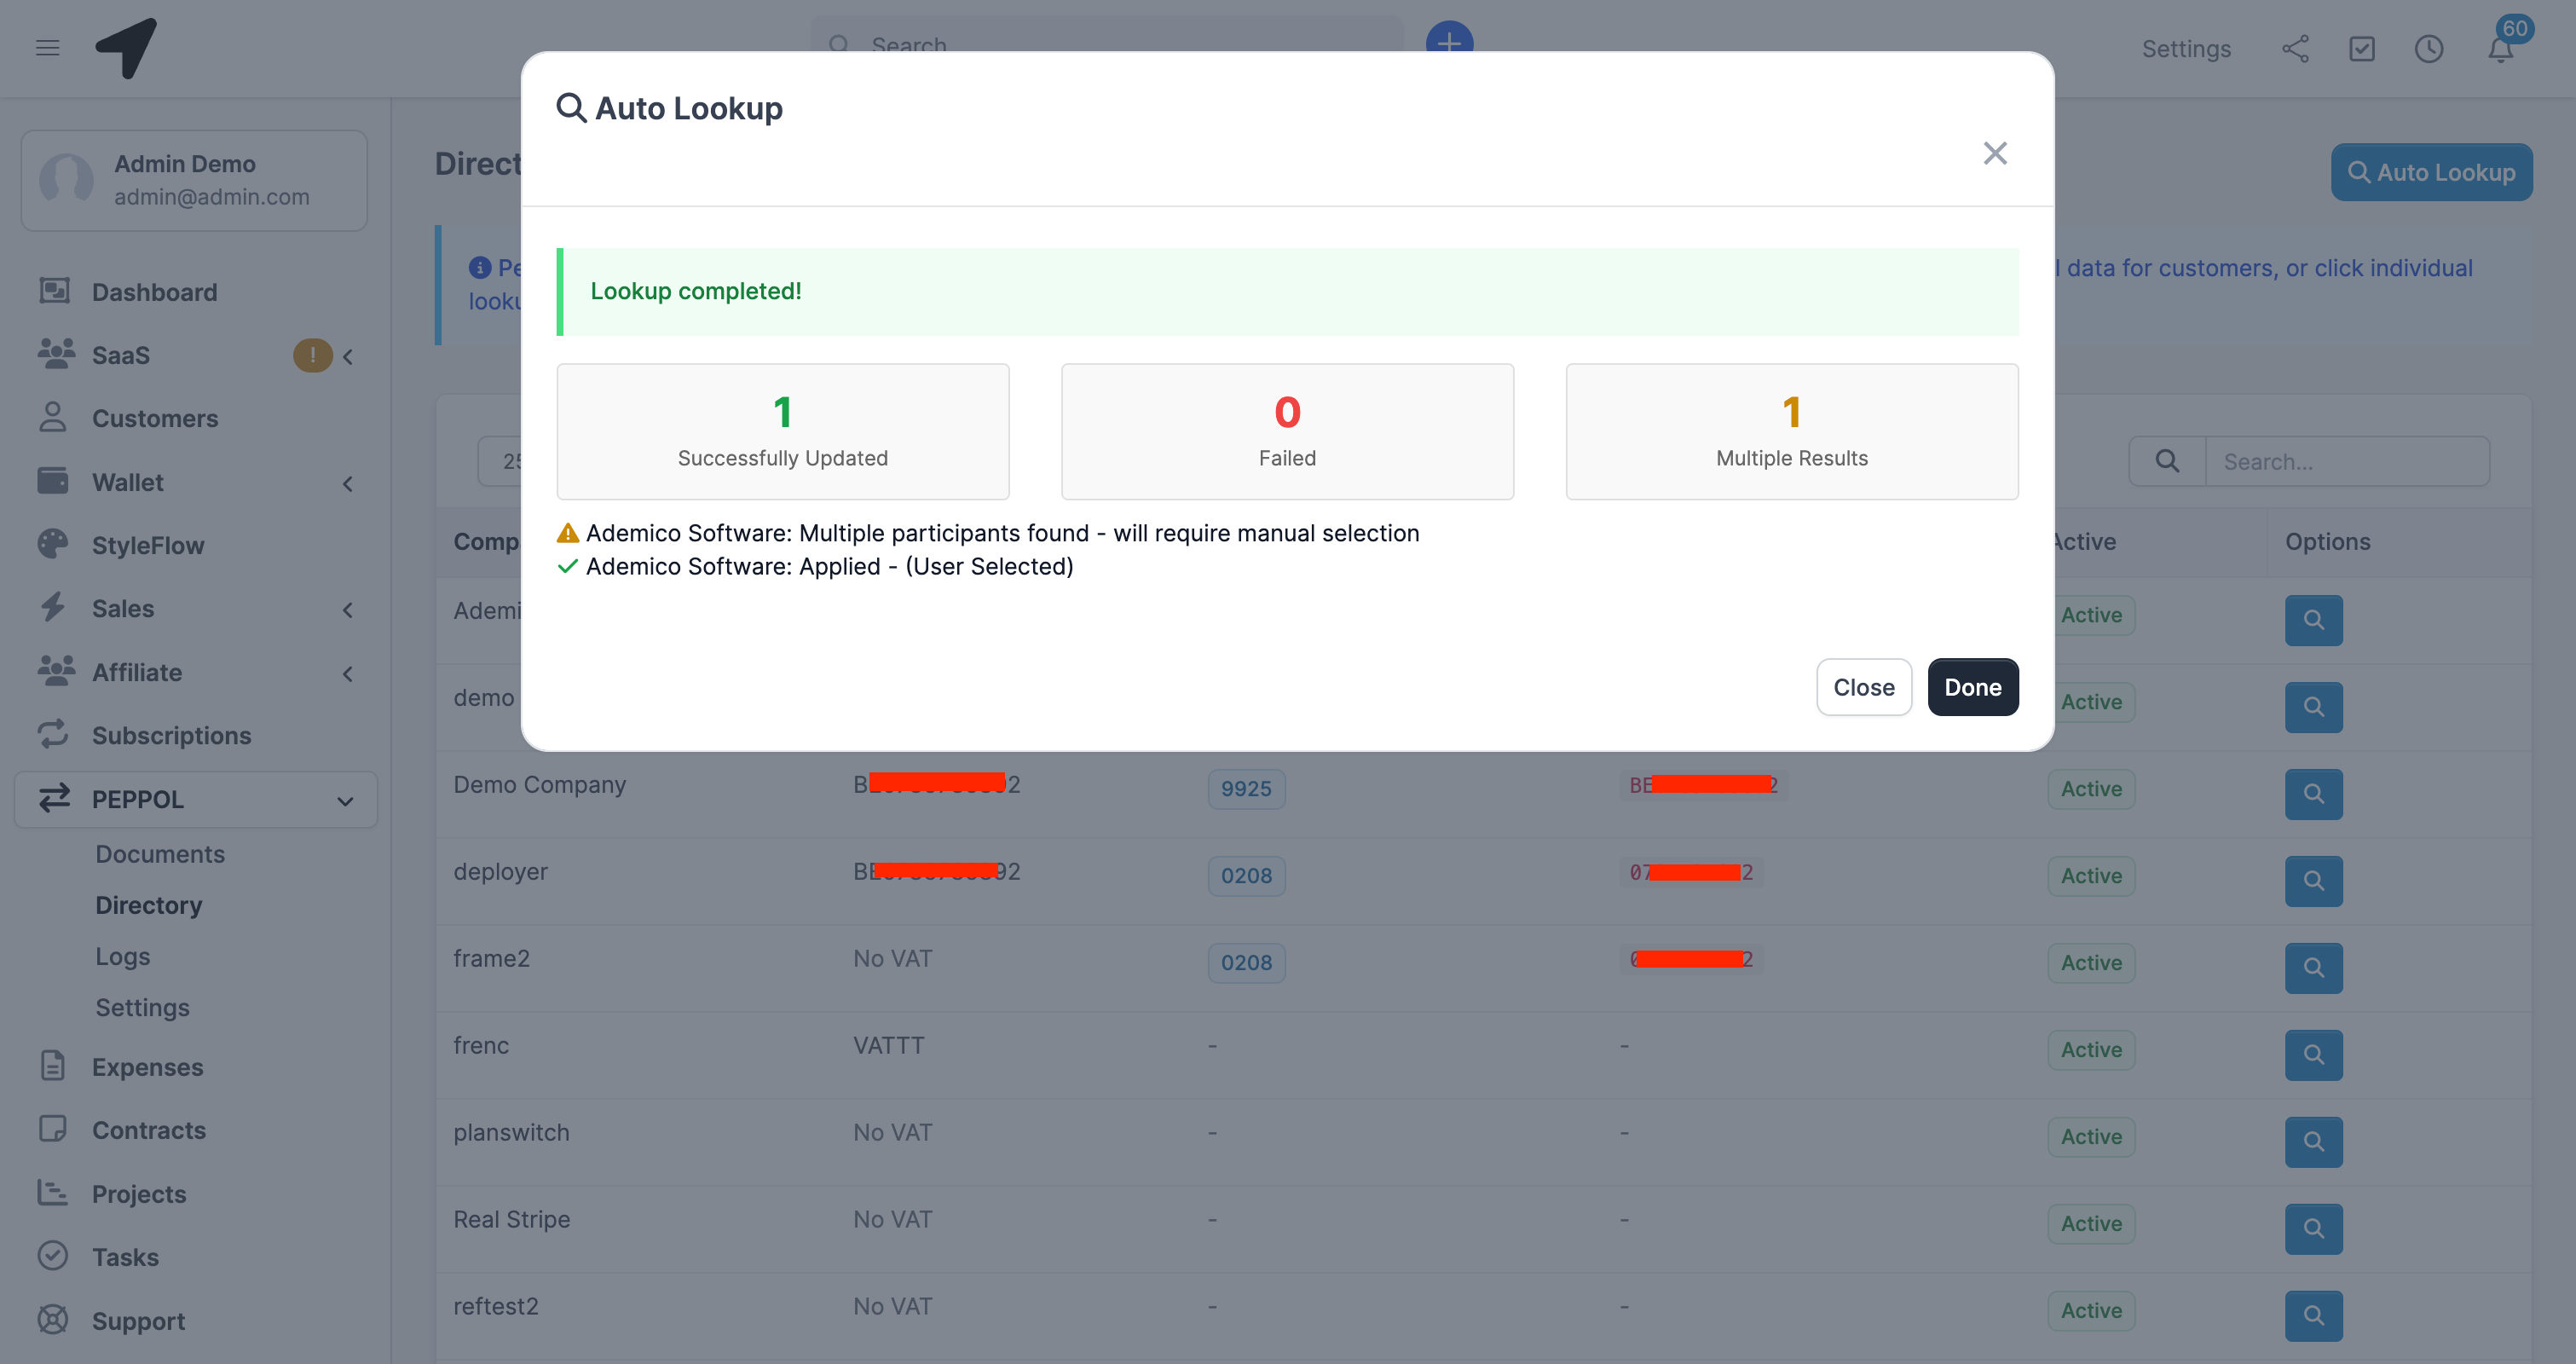Screen dimensions: 2576x1364
Task: Open PEPPOL Documents submenu item
Action: click(x=160, y=854)
